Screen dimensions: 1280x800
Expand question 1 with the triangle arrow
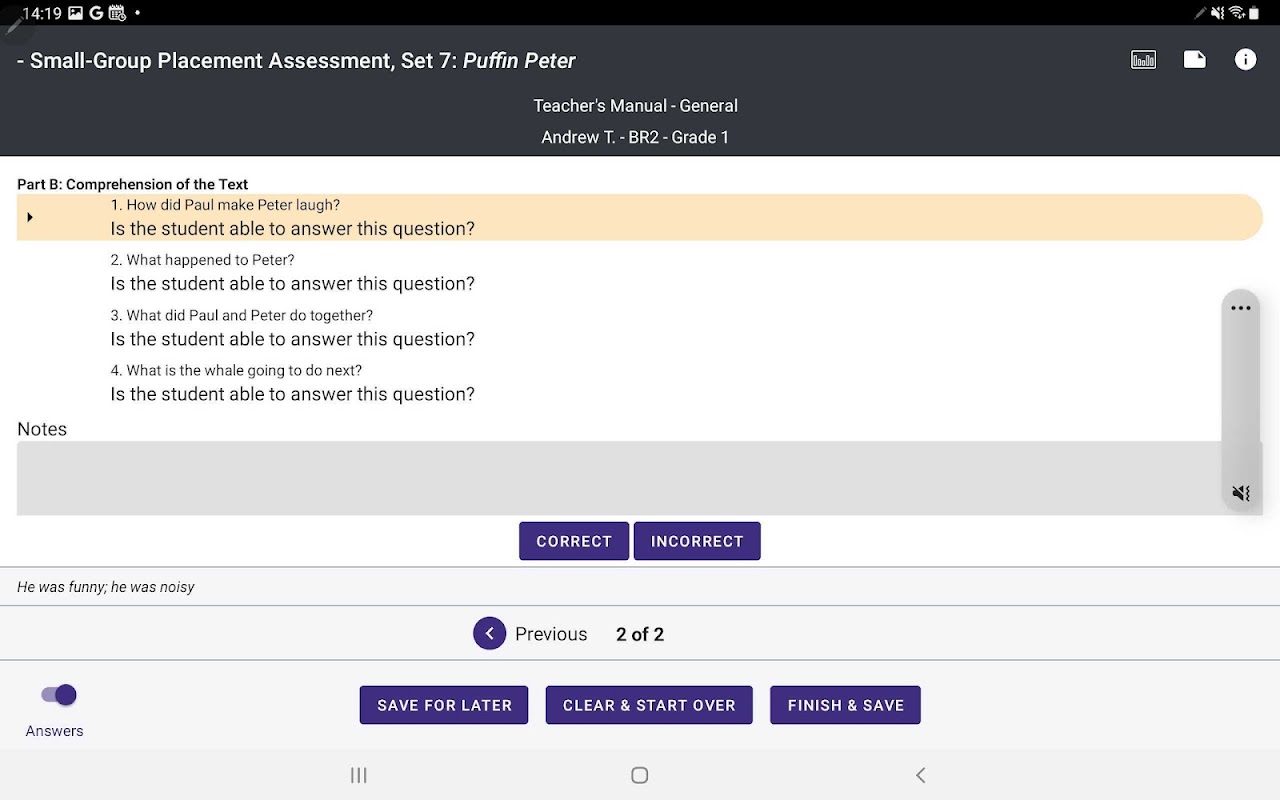click(30, 217)
